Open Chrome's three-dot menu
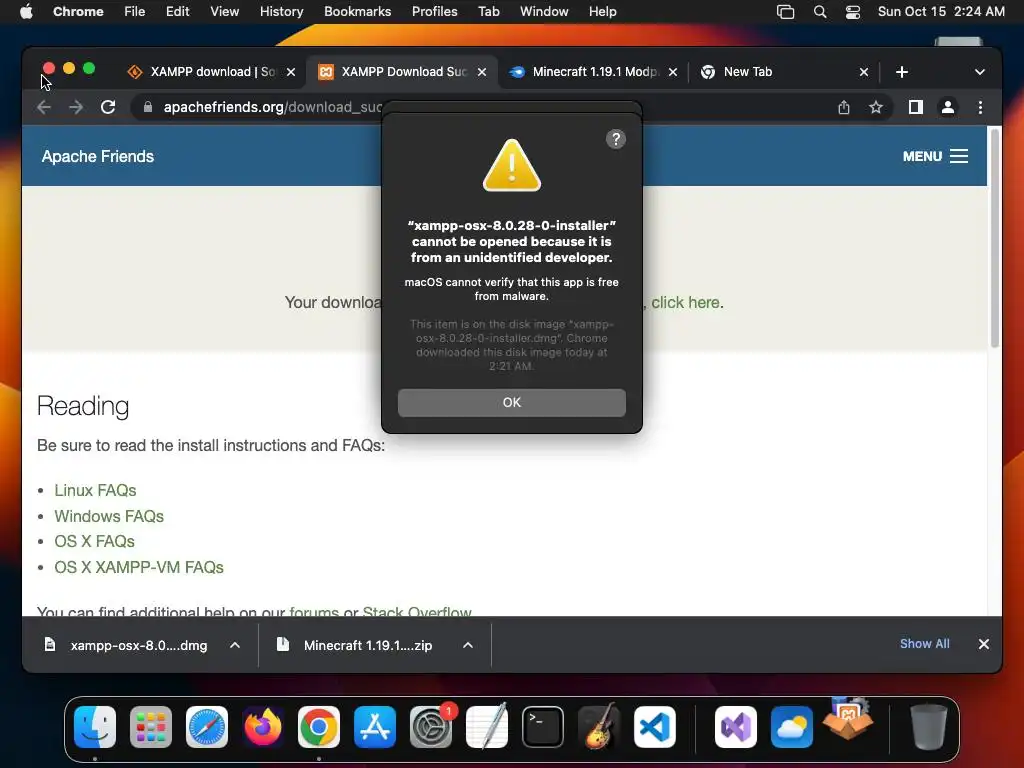This screenshot has width=1024, height=768. click(980, 107)
